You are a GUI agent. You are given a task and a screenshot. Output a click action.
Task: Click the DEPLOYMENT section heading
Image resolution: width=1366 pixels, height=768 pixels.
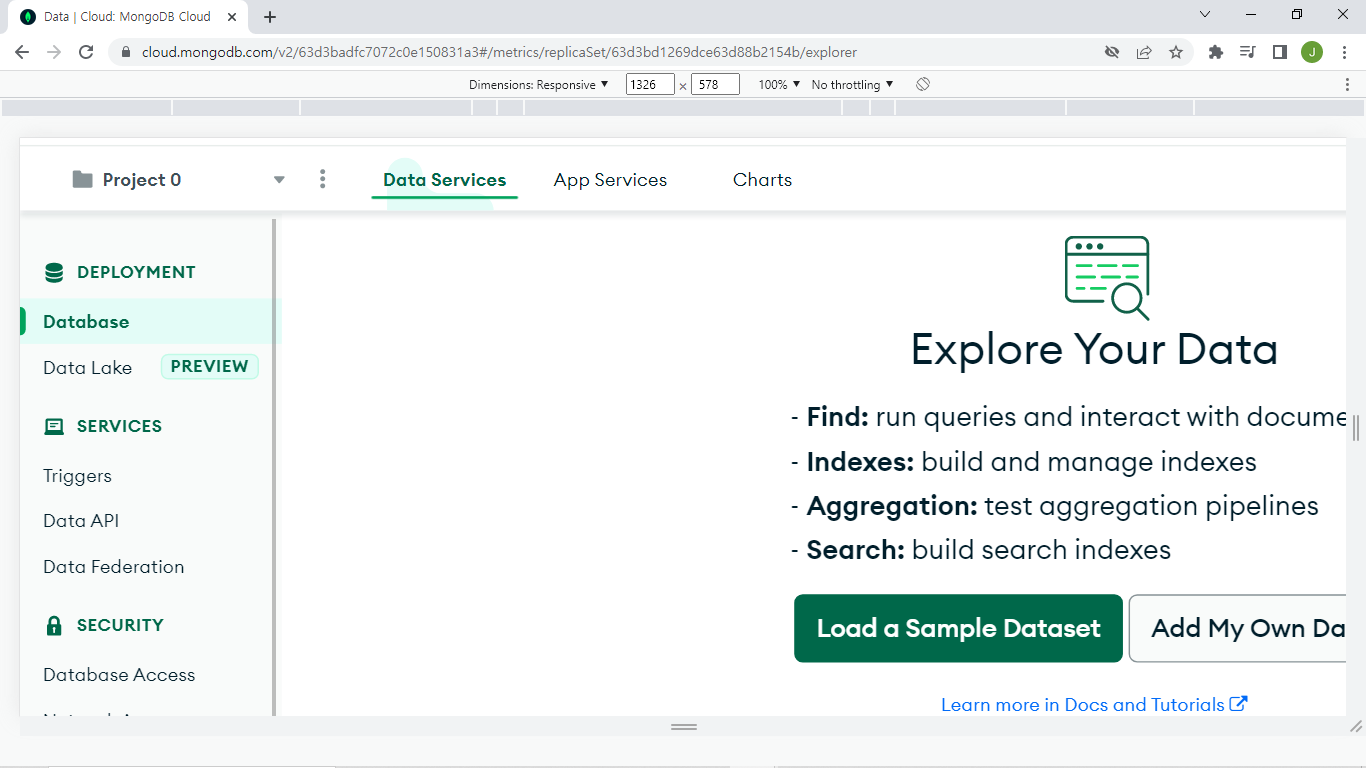(136, 272)
